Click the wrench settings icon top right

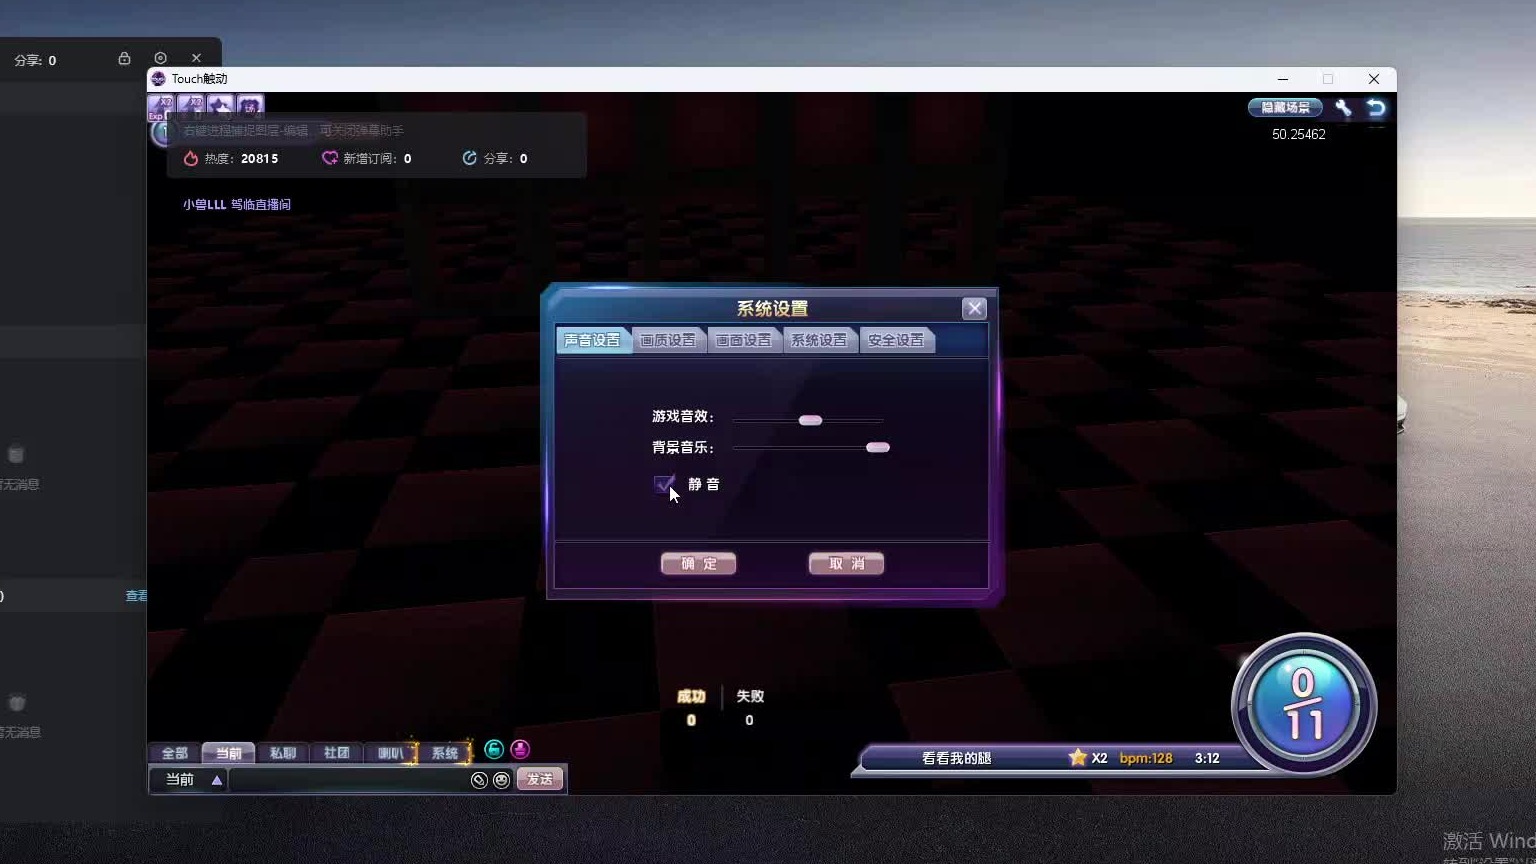pos(1344,108)
